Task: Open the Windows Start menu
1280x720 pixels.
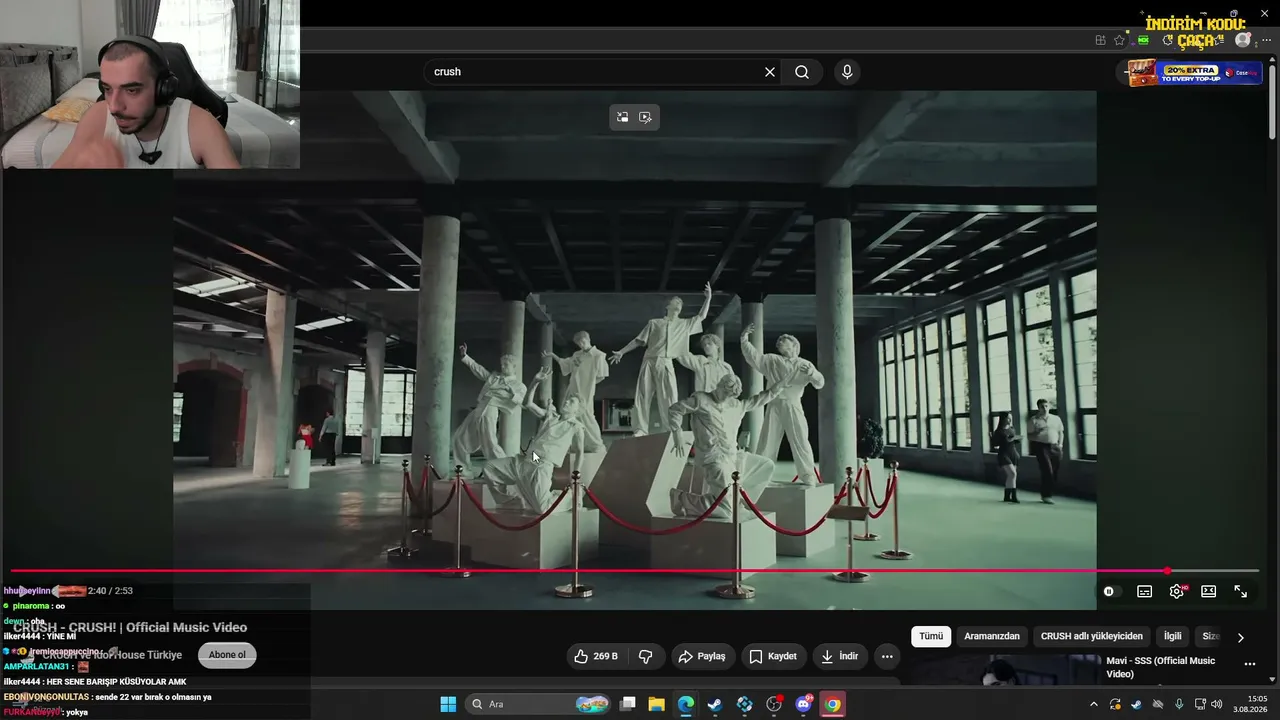Action: (448, 704)
